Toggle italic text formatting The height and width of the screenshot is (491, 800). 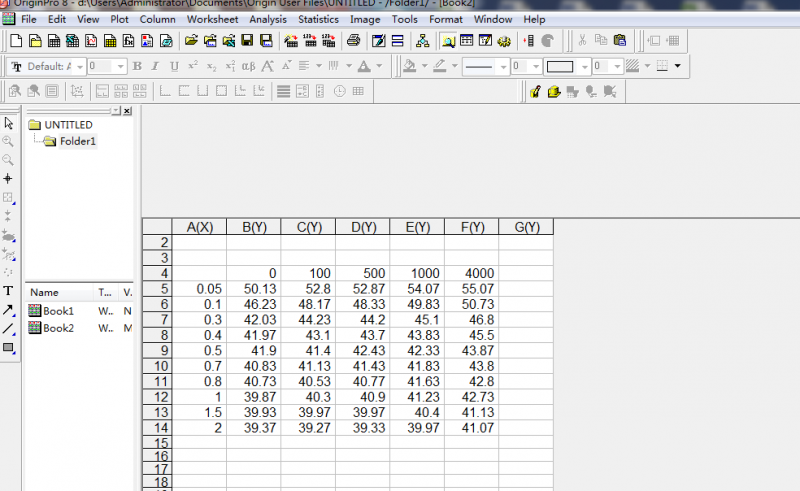[x=155, y=66]
